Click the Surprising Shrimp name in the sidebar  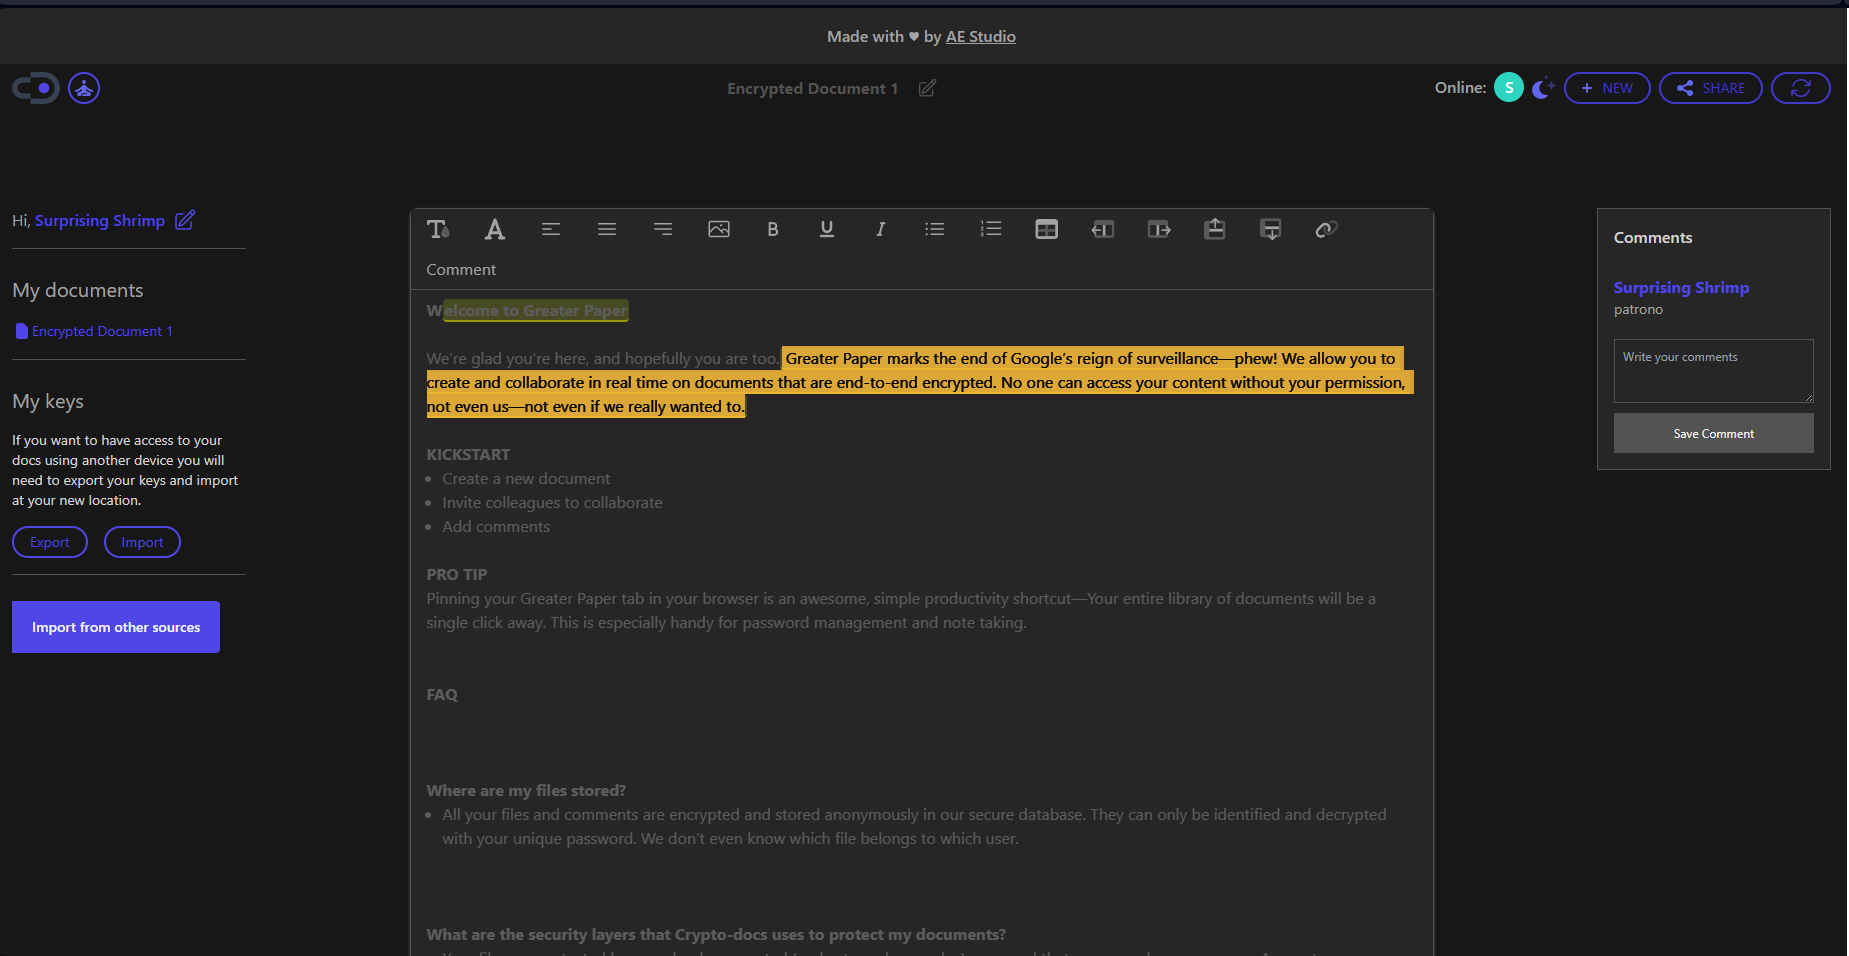coord(100,220)
